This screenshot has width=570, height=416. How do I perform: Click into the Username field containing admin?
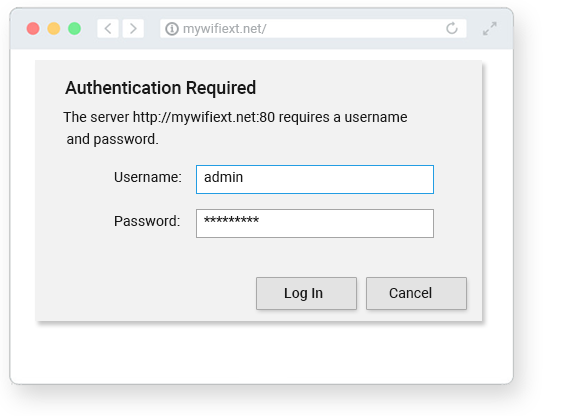[315, 179]
